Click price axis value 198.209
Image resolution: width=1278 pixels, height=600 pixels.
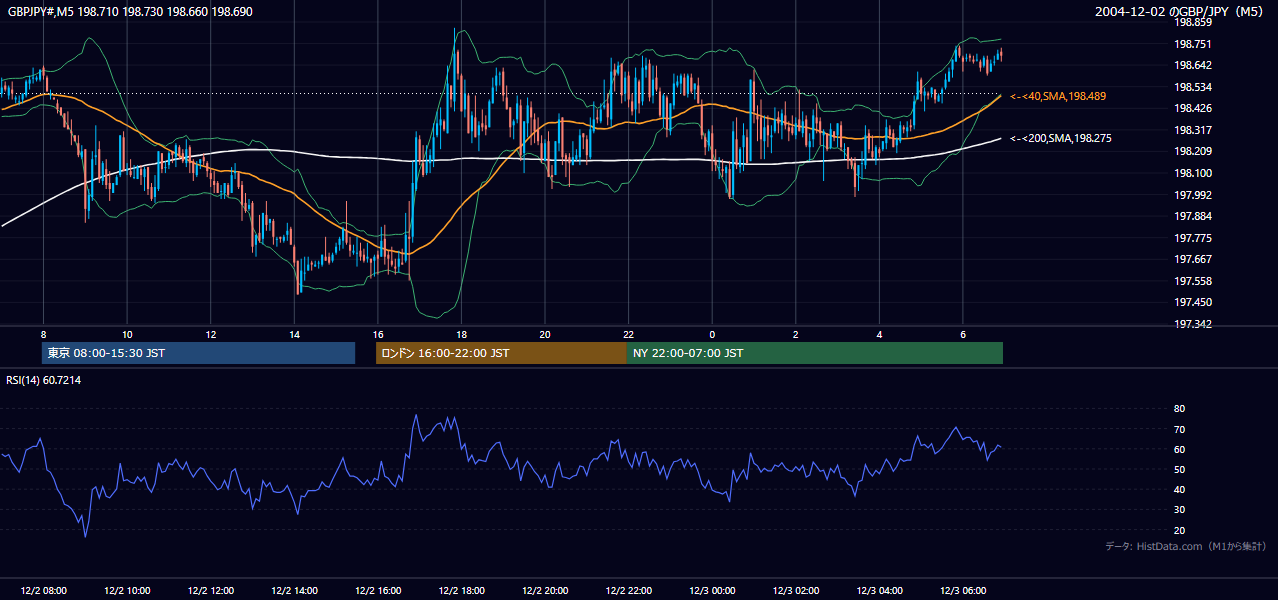pyautogui.click(x=1193, y=151)
